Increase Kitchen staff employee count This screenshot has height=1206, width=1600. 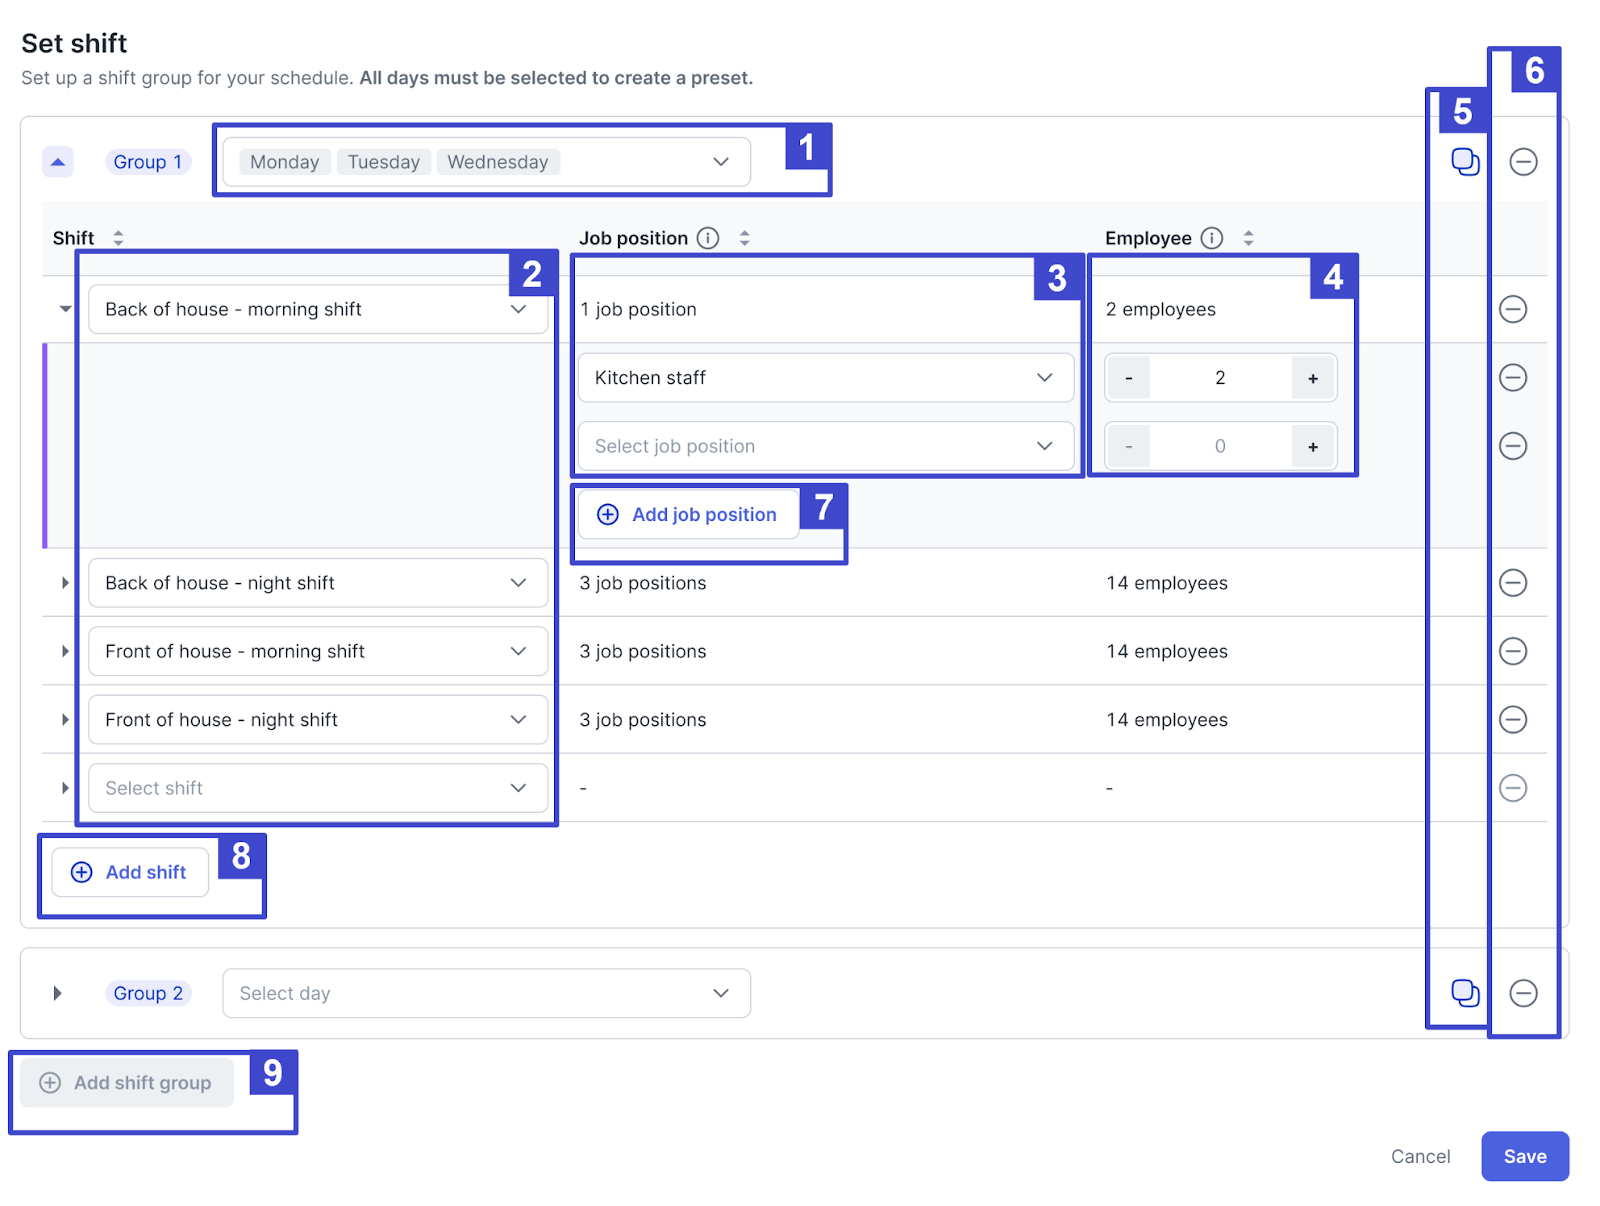click(x=1313, y=378)
